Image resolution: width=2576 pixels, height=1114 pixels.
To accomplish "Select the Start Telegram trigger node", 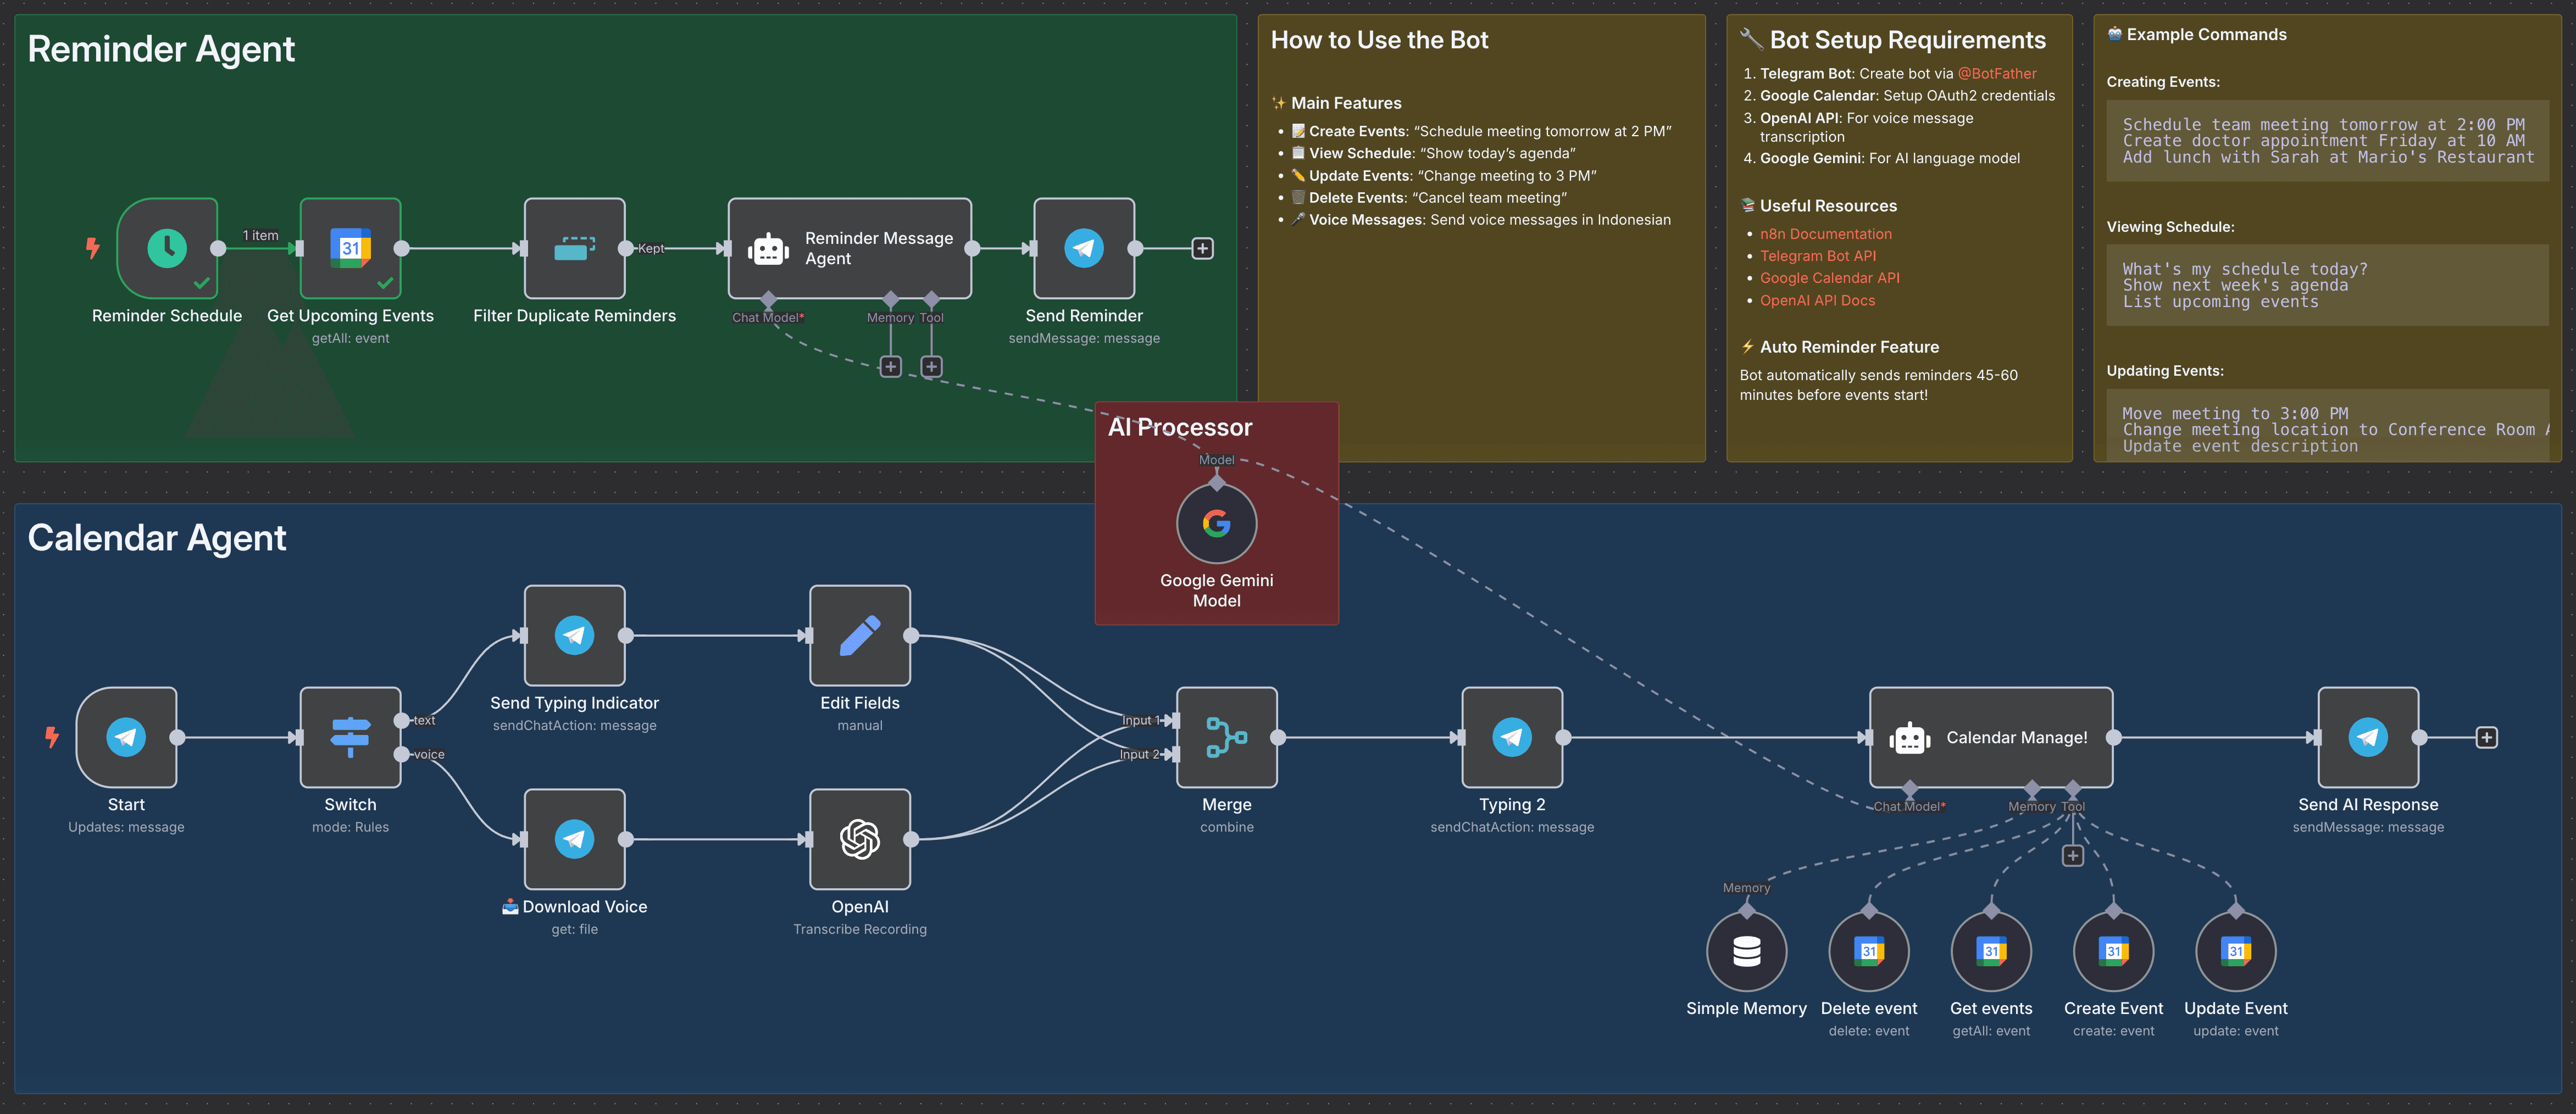I will coord(126,737).
